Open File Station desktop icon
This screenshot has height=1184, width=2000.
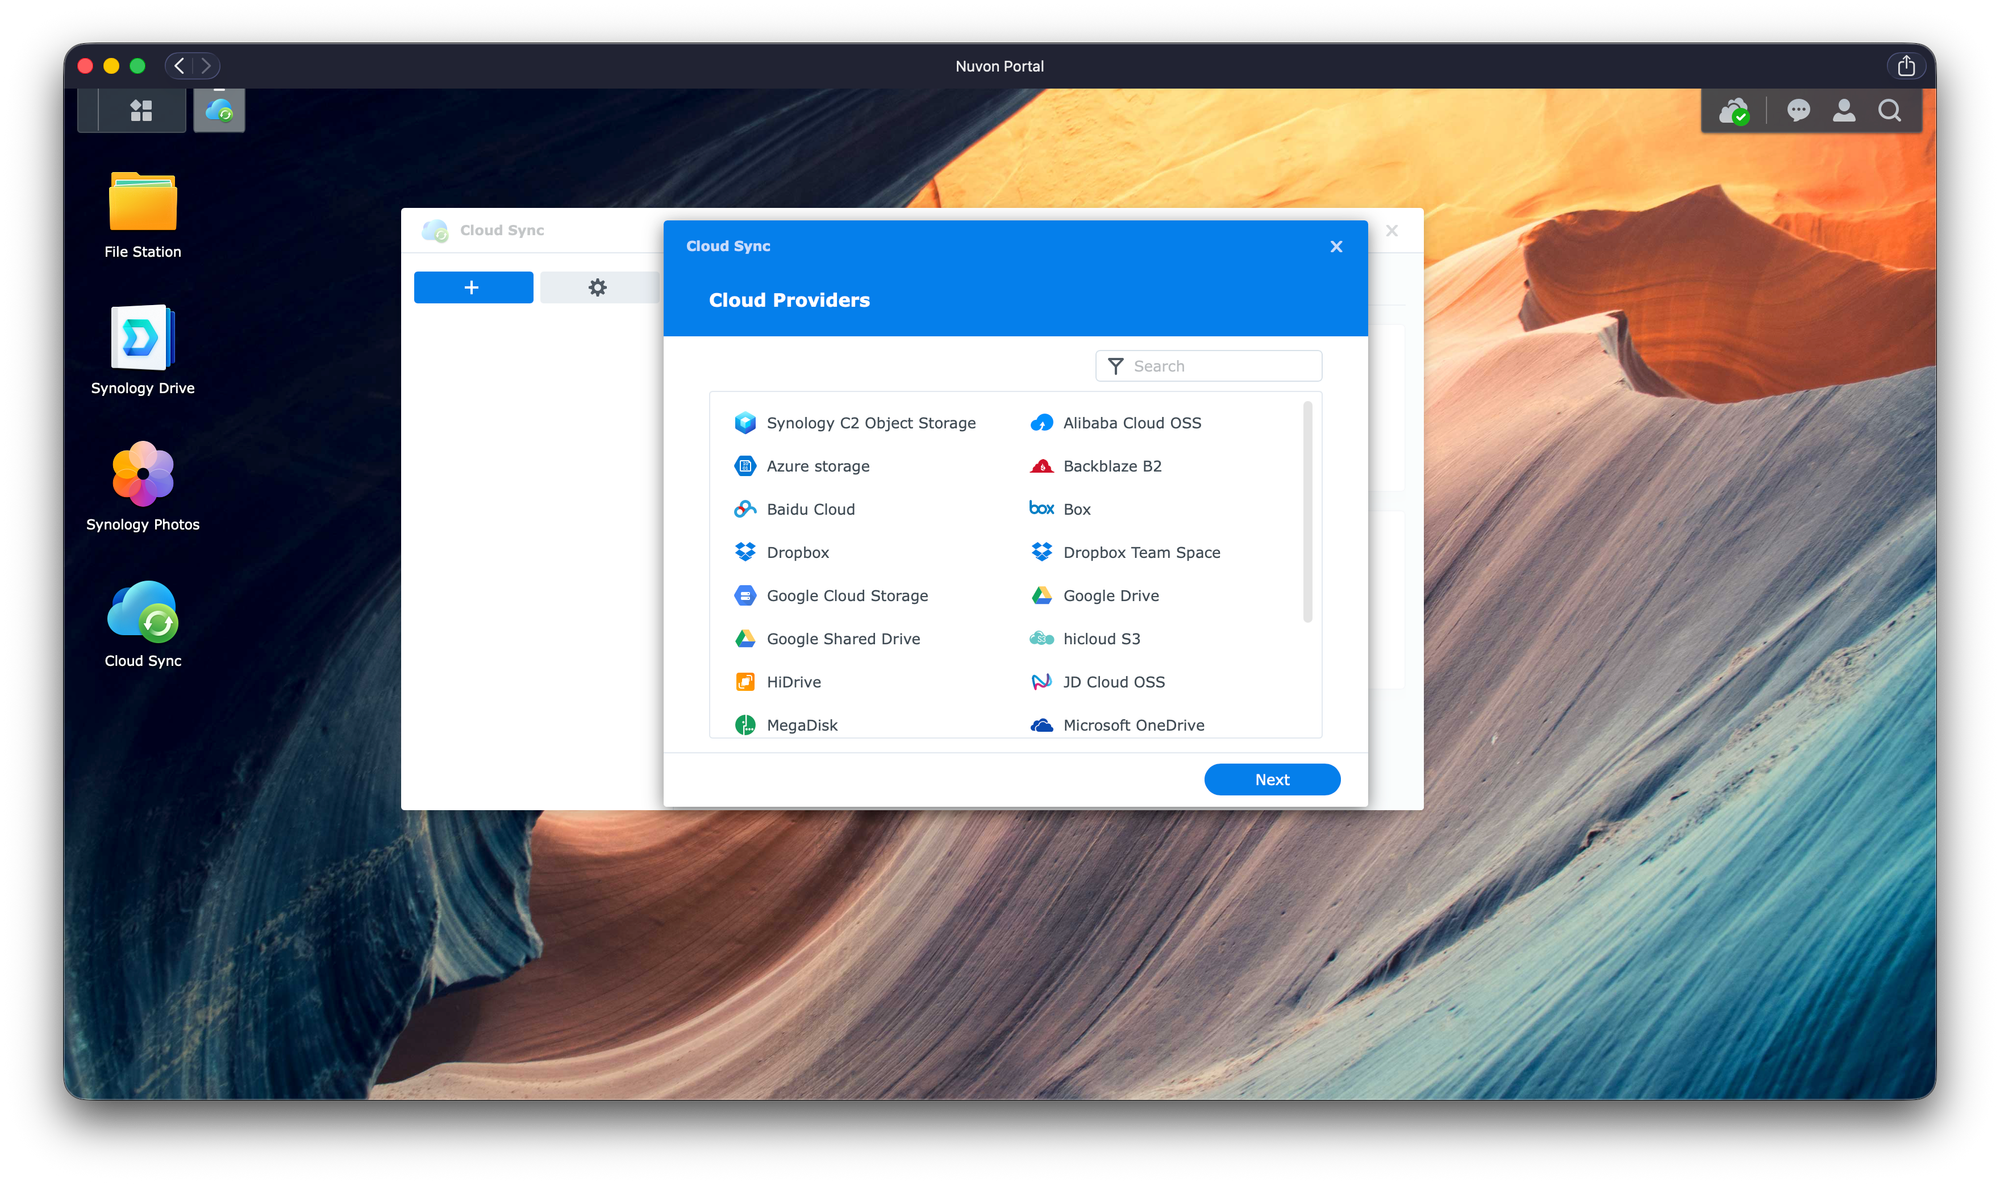pyautogui.click(x=143, y=203)
